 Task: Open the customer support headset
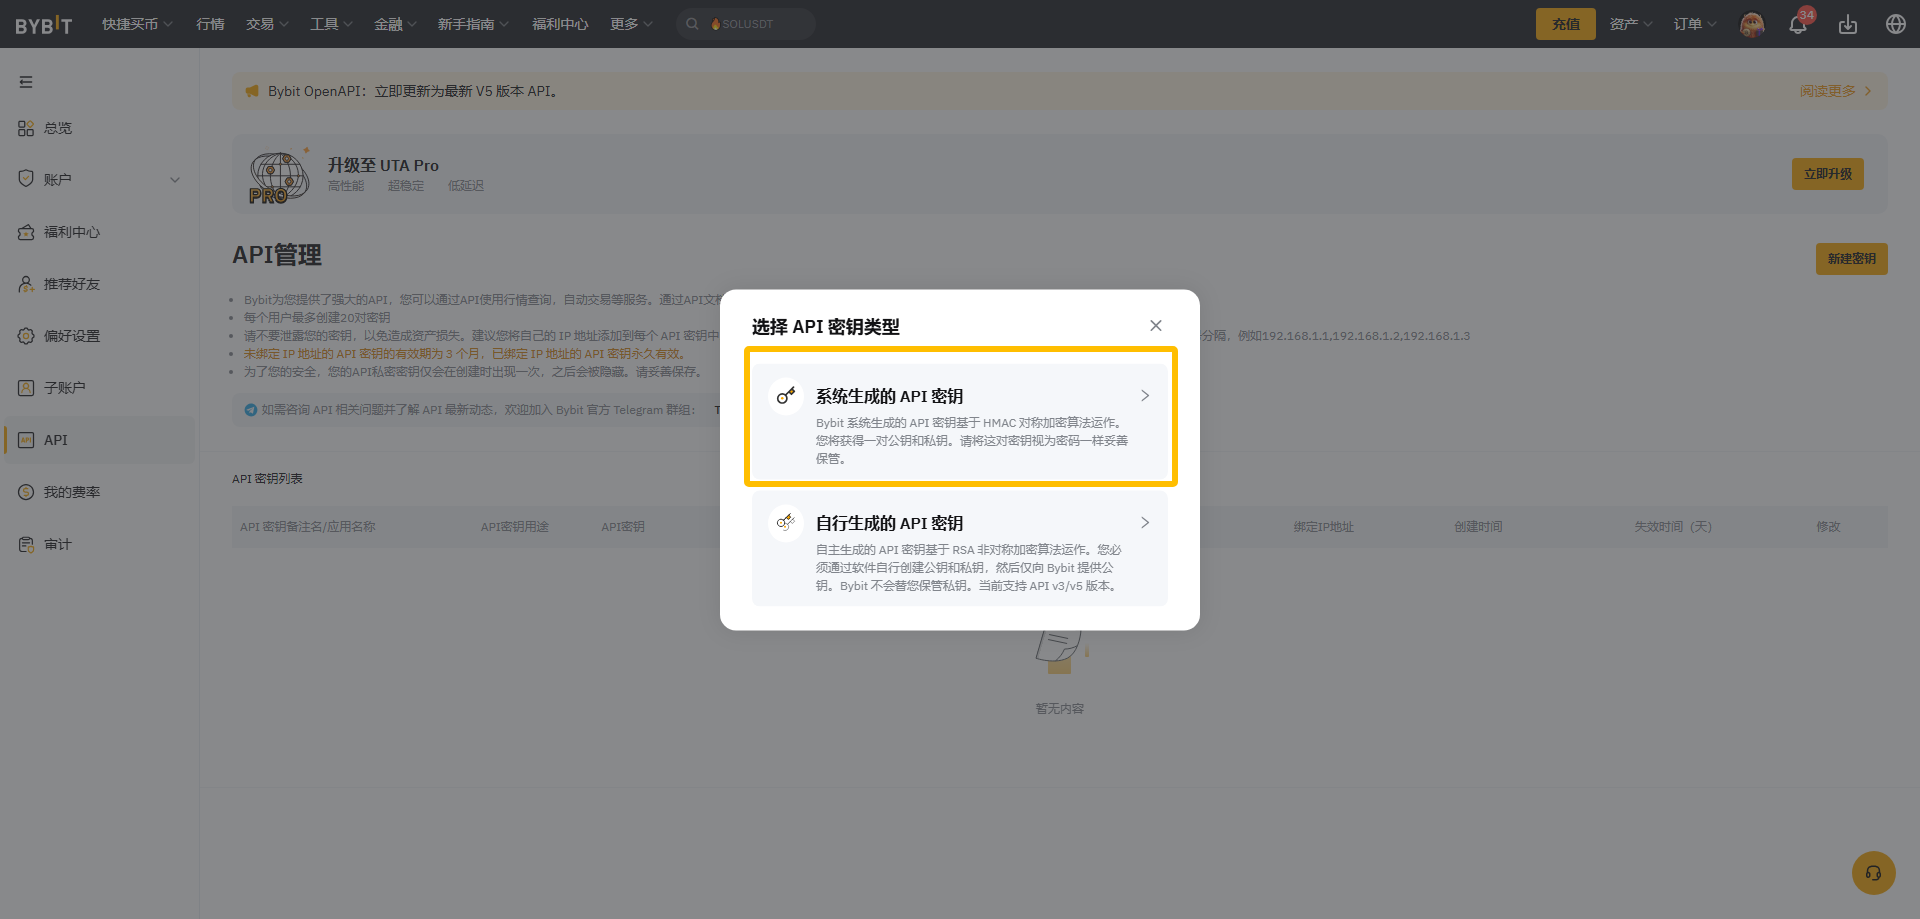click(1874, 873)
